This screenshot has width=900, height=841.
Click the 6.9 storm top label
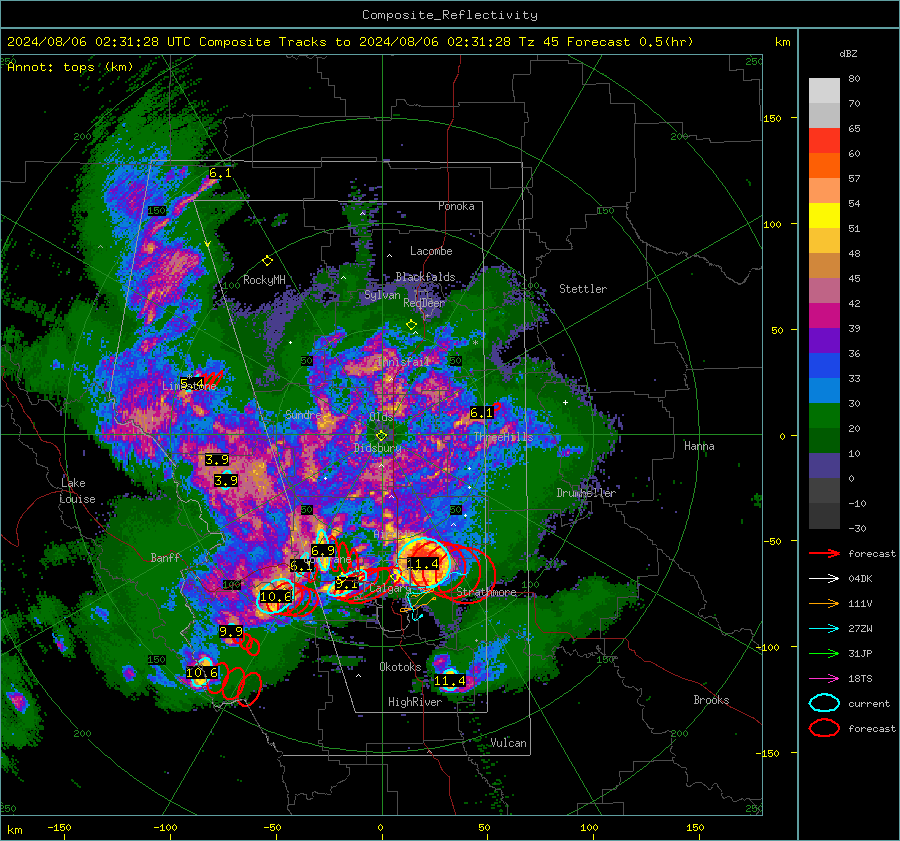(x=323, y=551)
